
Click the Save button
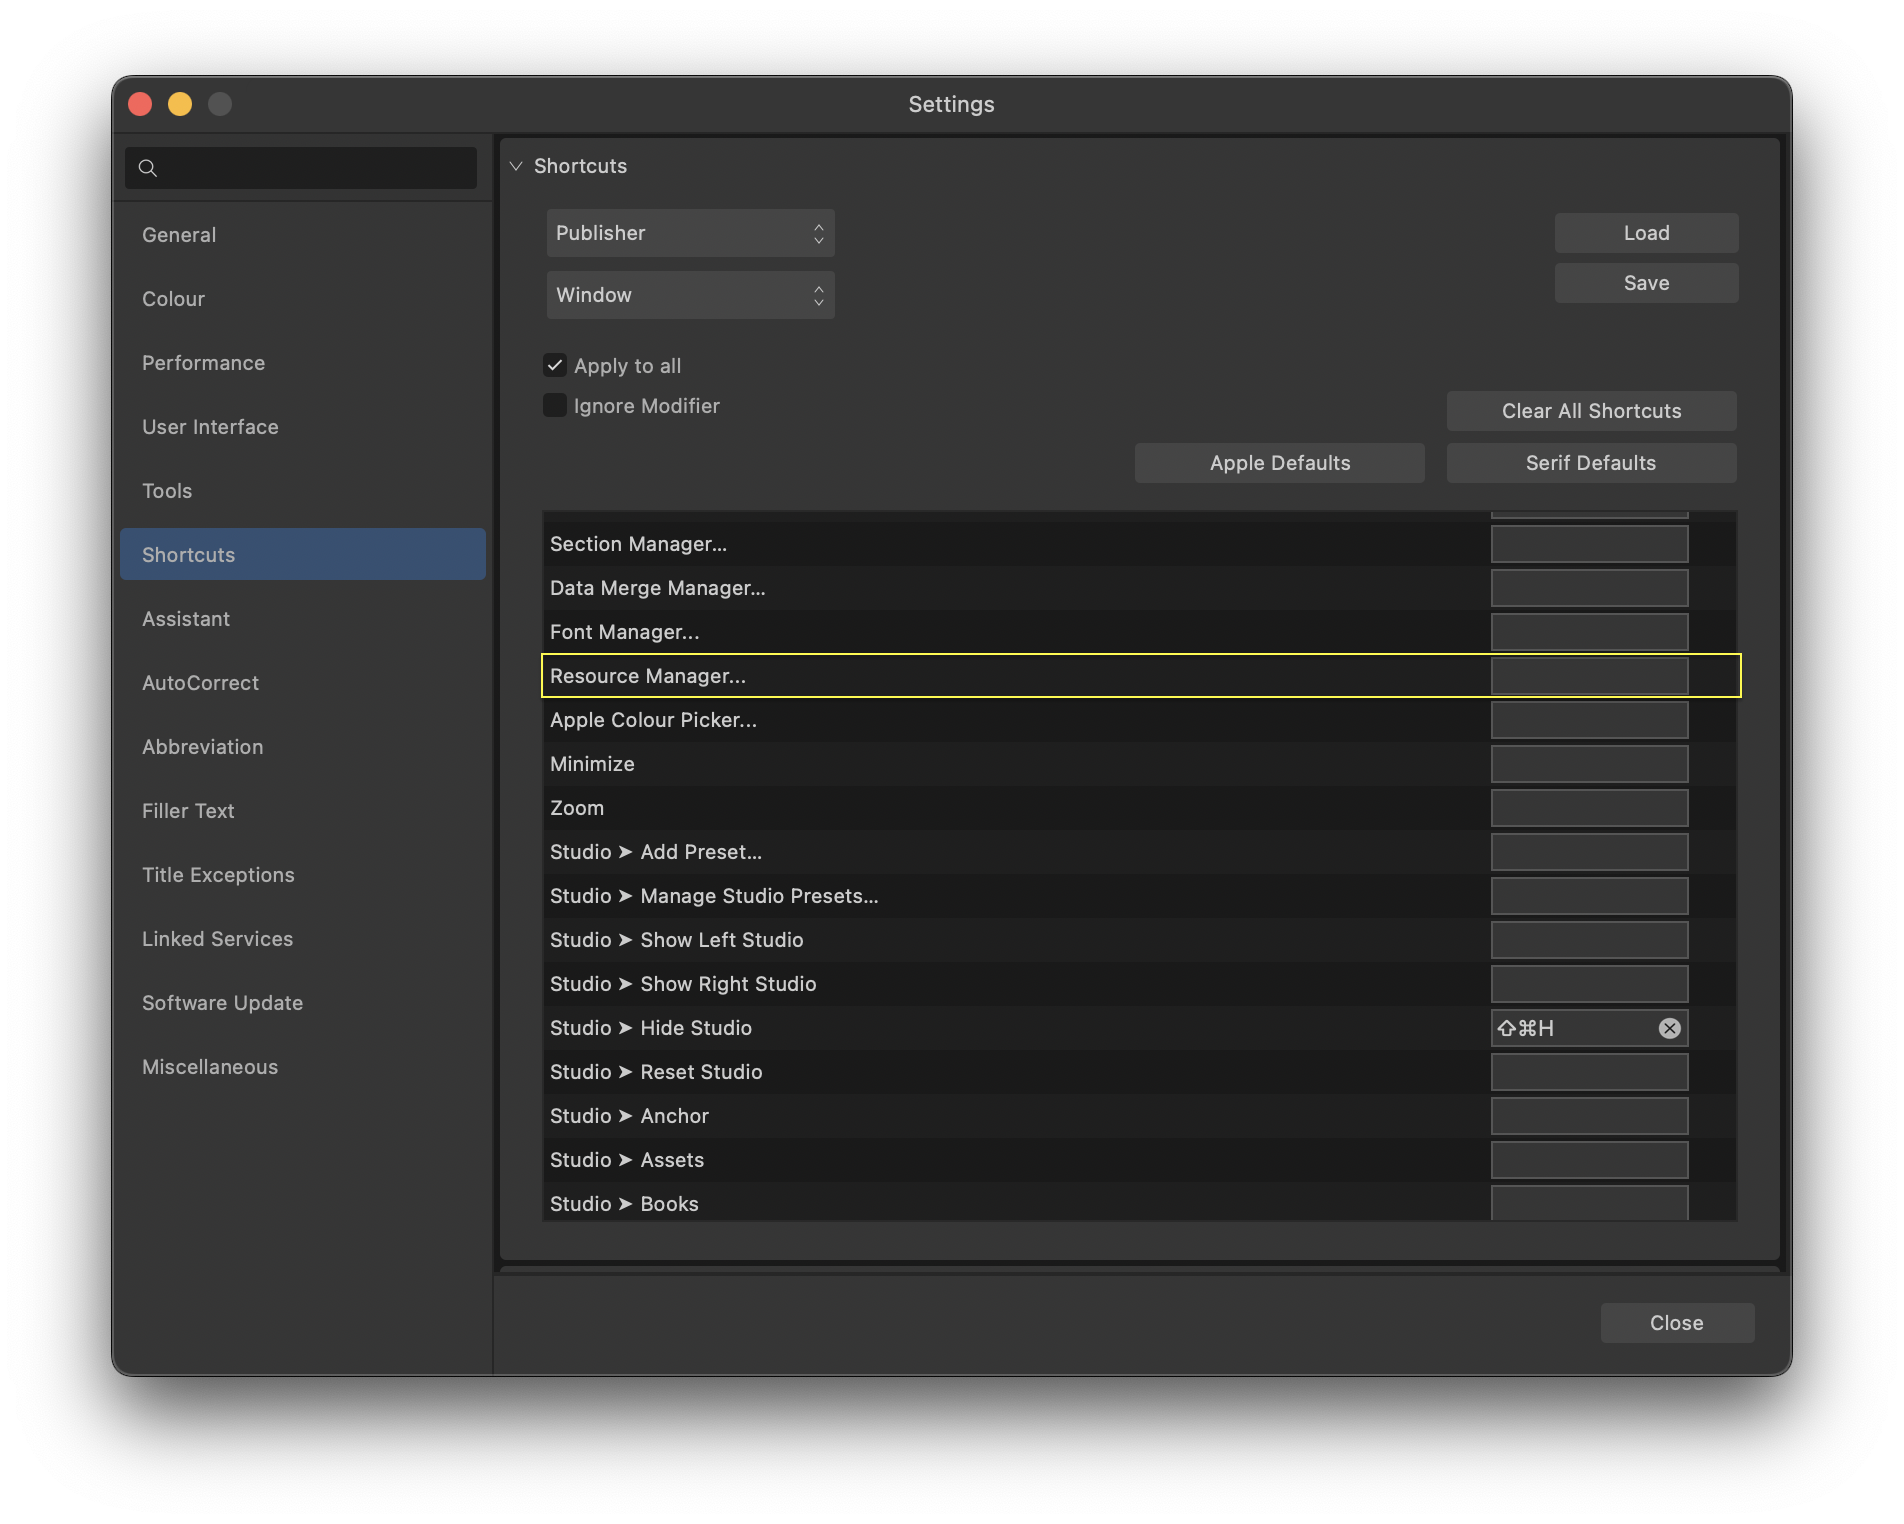tap(1645, 283)
